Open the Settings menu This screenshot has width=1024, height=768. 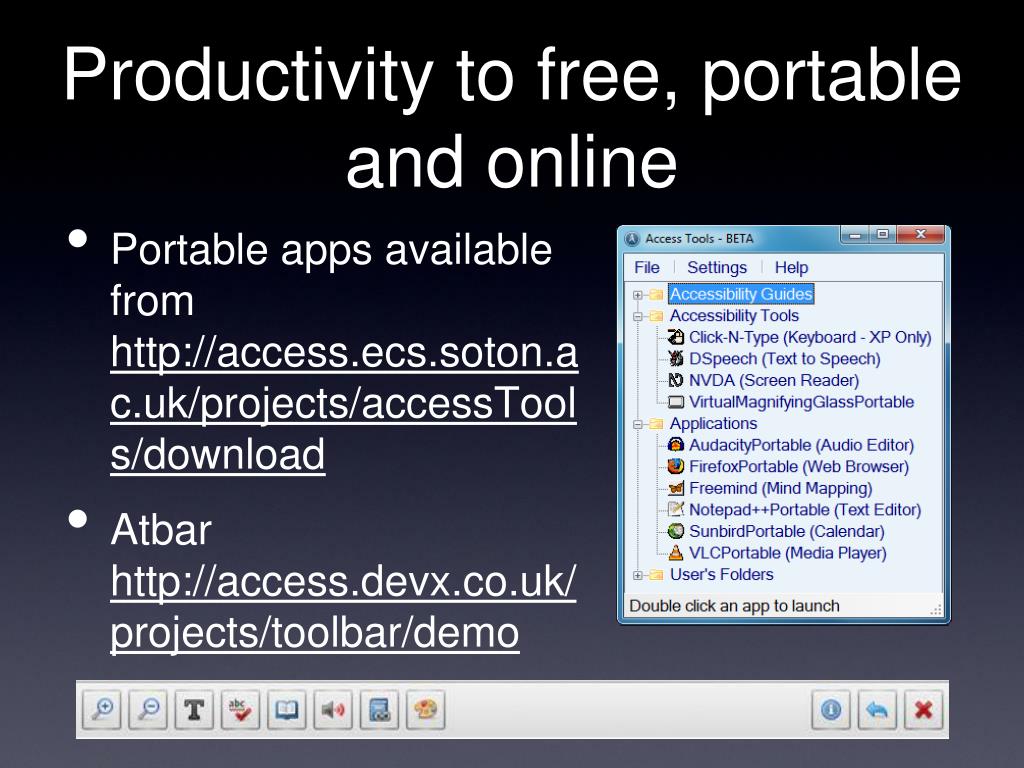pyautogui.click(x=716, y=268)
